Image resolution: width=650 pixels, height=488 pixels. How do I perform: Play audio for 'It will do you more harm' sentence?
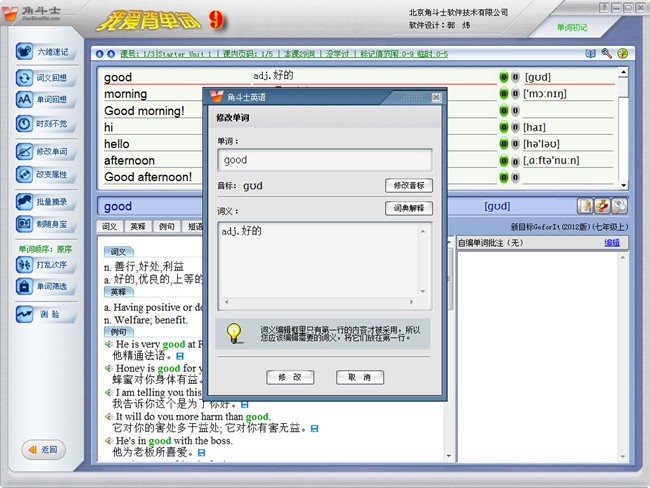point(109,416)
